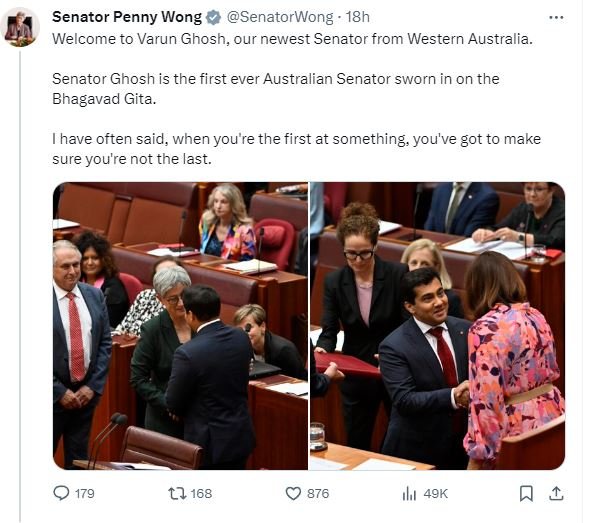Open the @SenatorWong handle link
The image size is (603, 523).
280,17
